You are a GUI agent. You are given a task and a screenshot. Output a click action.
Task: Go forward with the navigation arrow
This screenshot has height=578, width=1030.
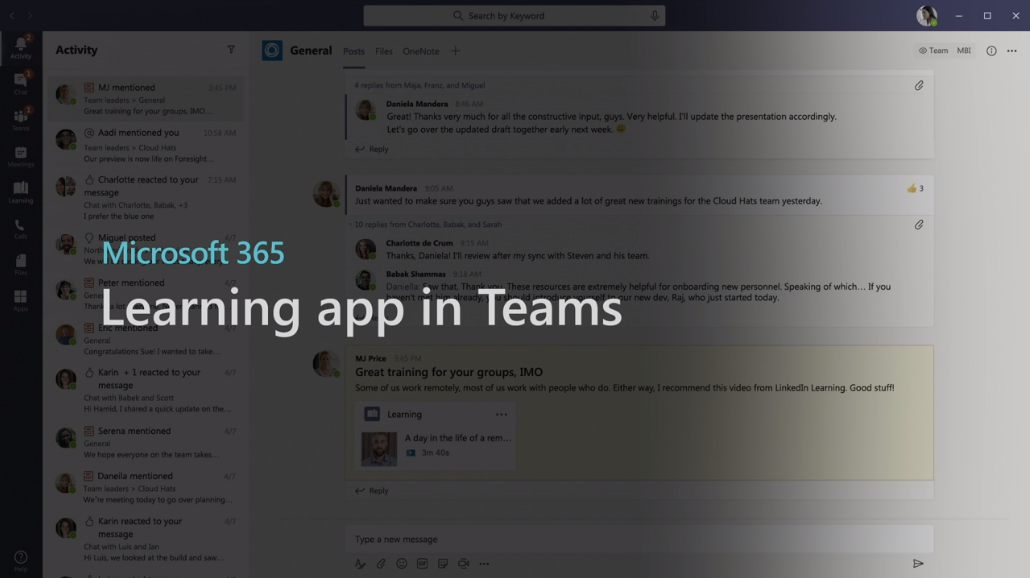[30, 15]
